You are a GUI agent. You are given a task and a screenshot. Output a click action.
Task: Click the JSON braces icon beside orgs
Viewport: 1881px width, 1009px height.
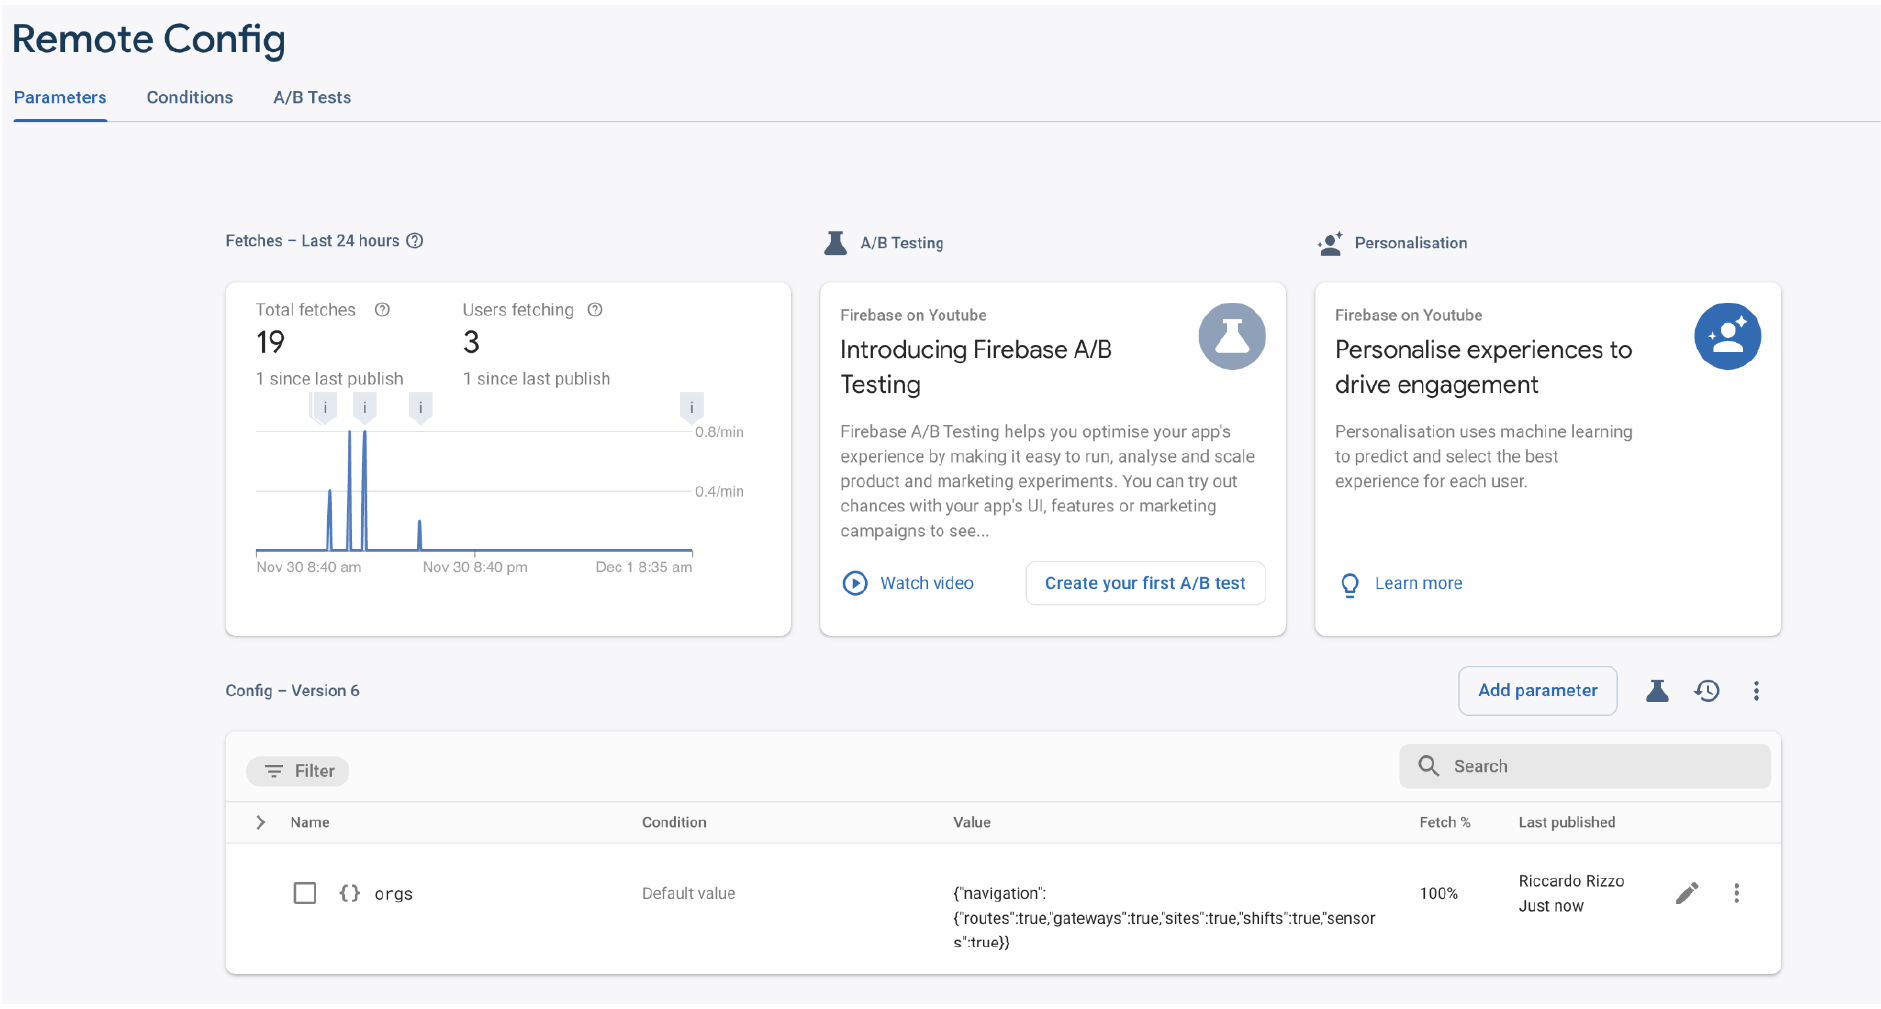[349, 893]
